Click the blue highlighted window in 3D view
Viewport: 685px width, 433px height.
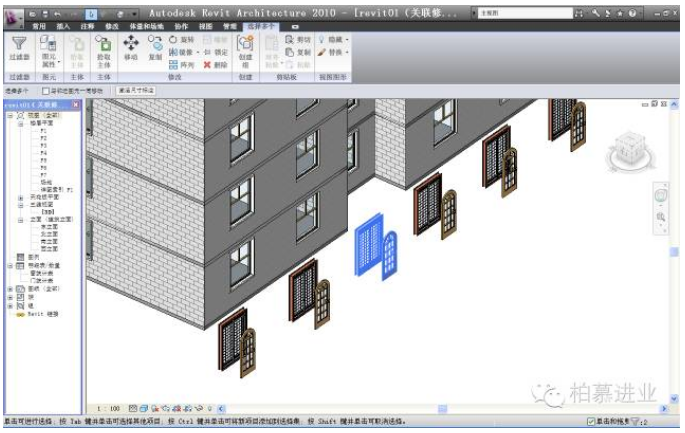[373, 245]
